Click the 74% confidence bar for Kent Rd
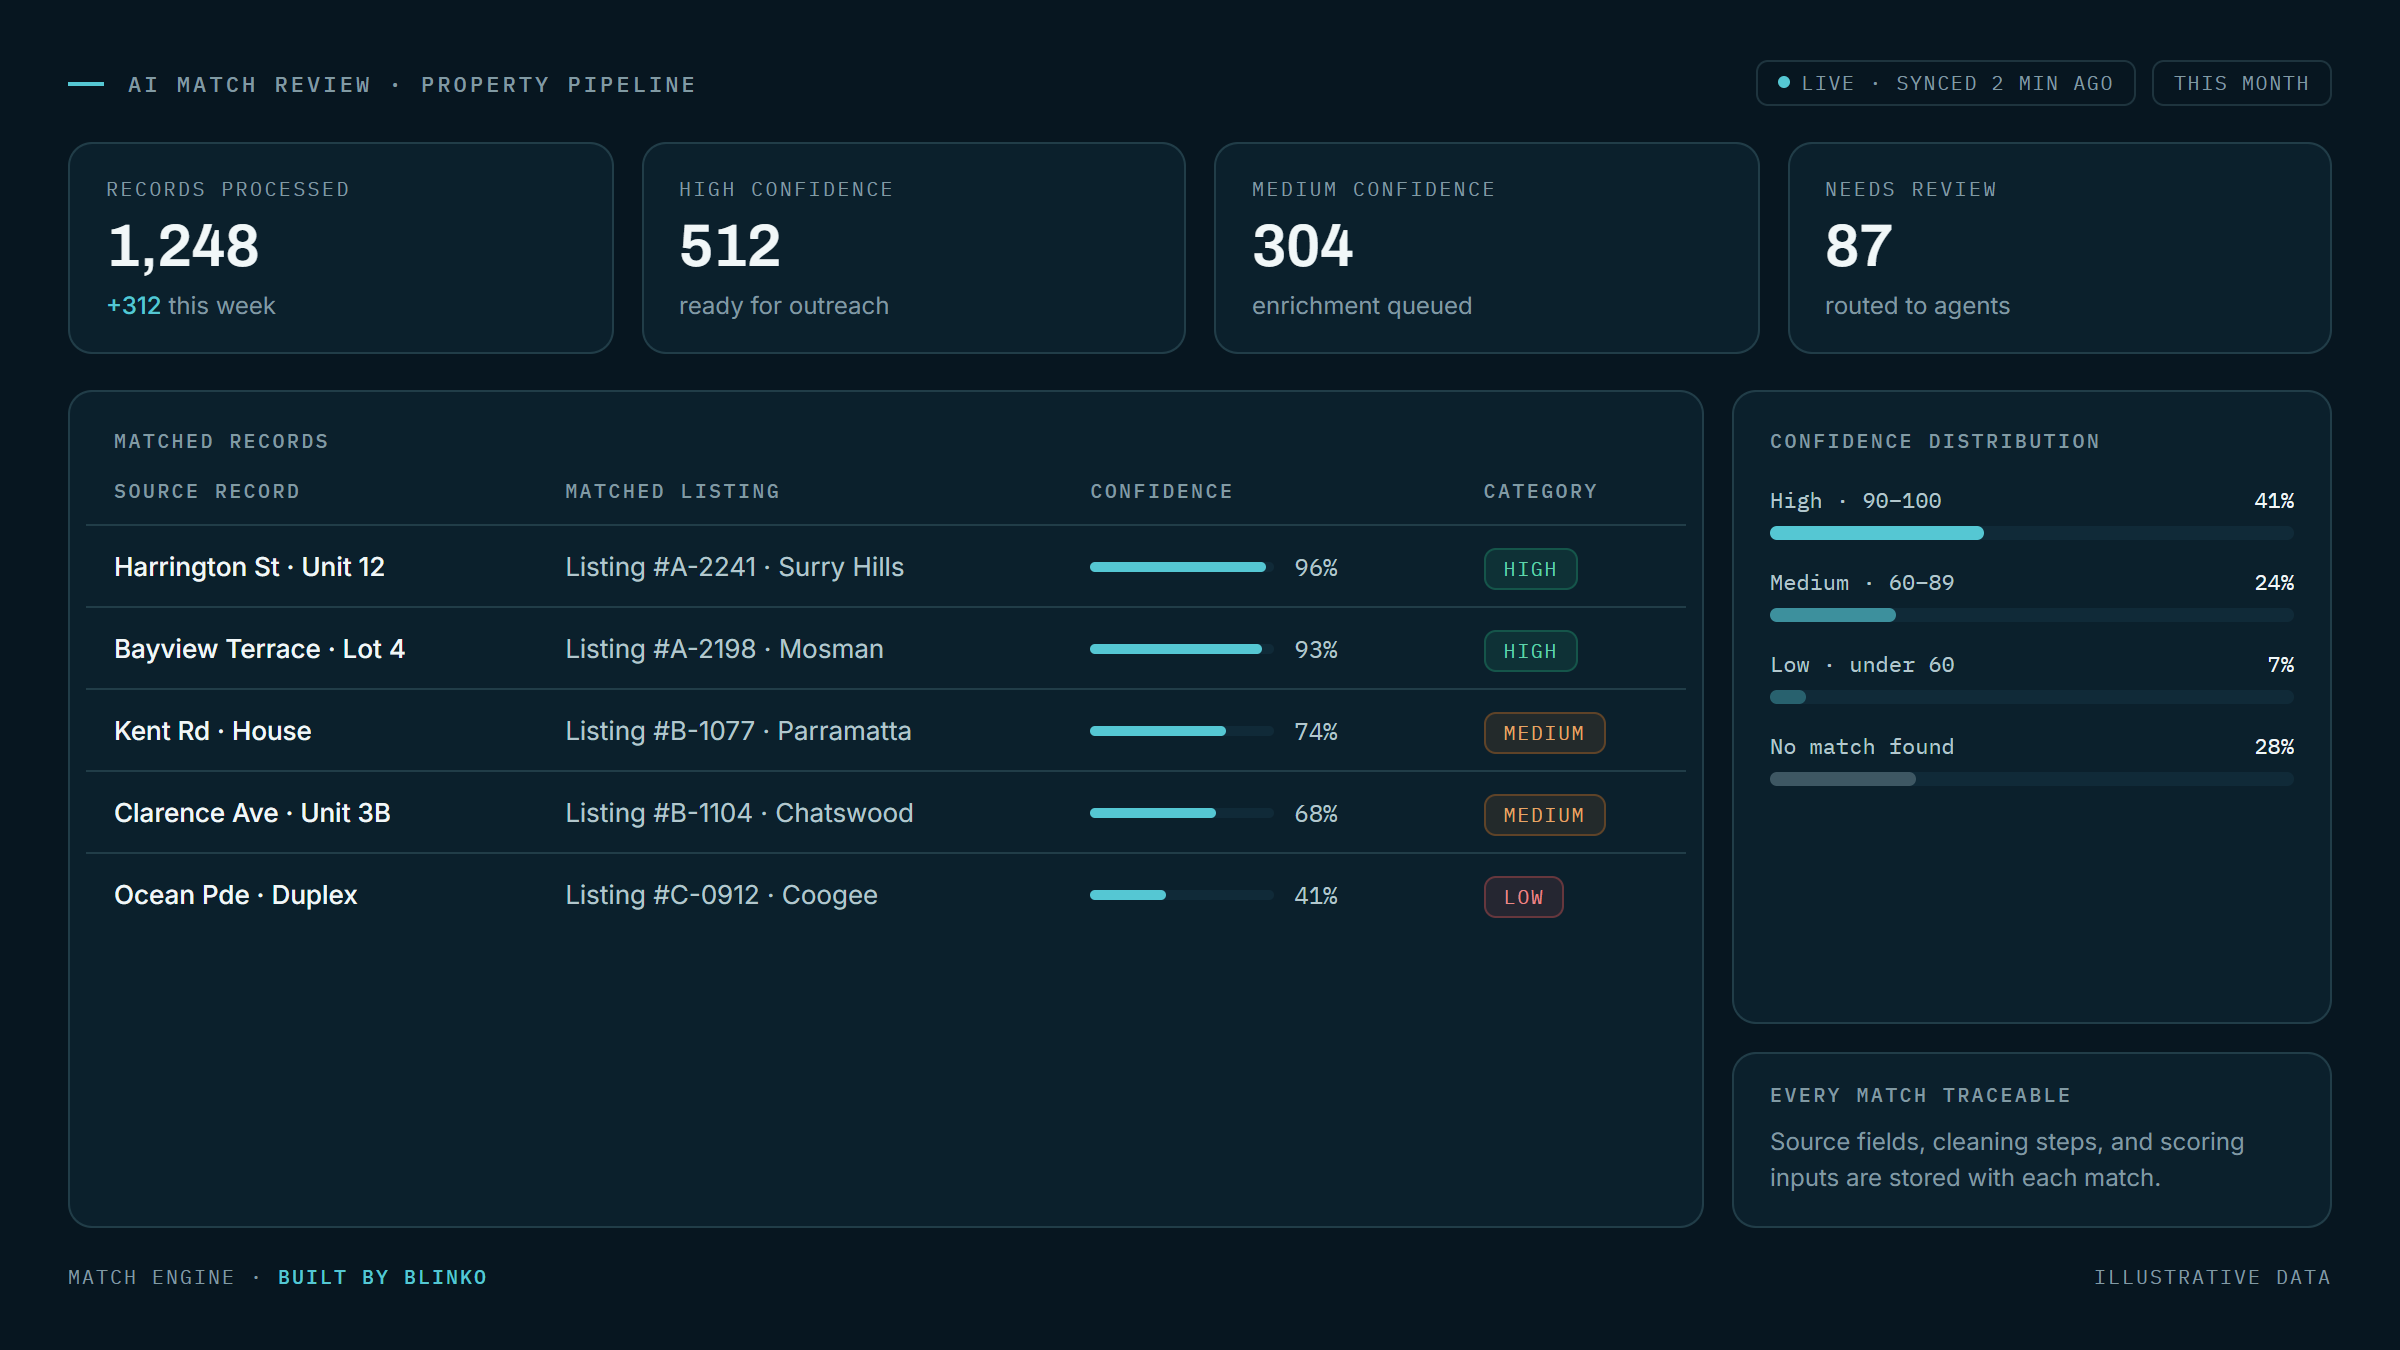Viewport: 2400px width, 1350px height. pyautogui.click(x=1182, y=731)
